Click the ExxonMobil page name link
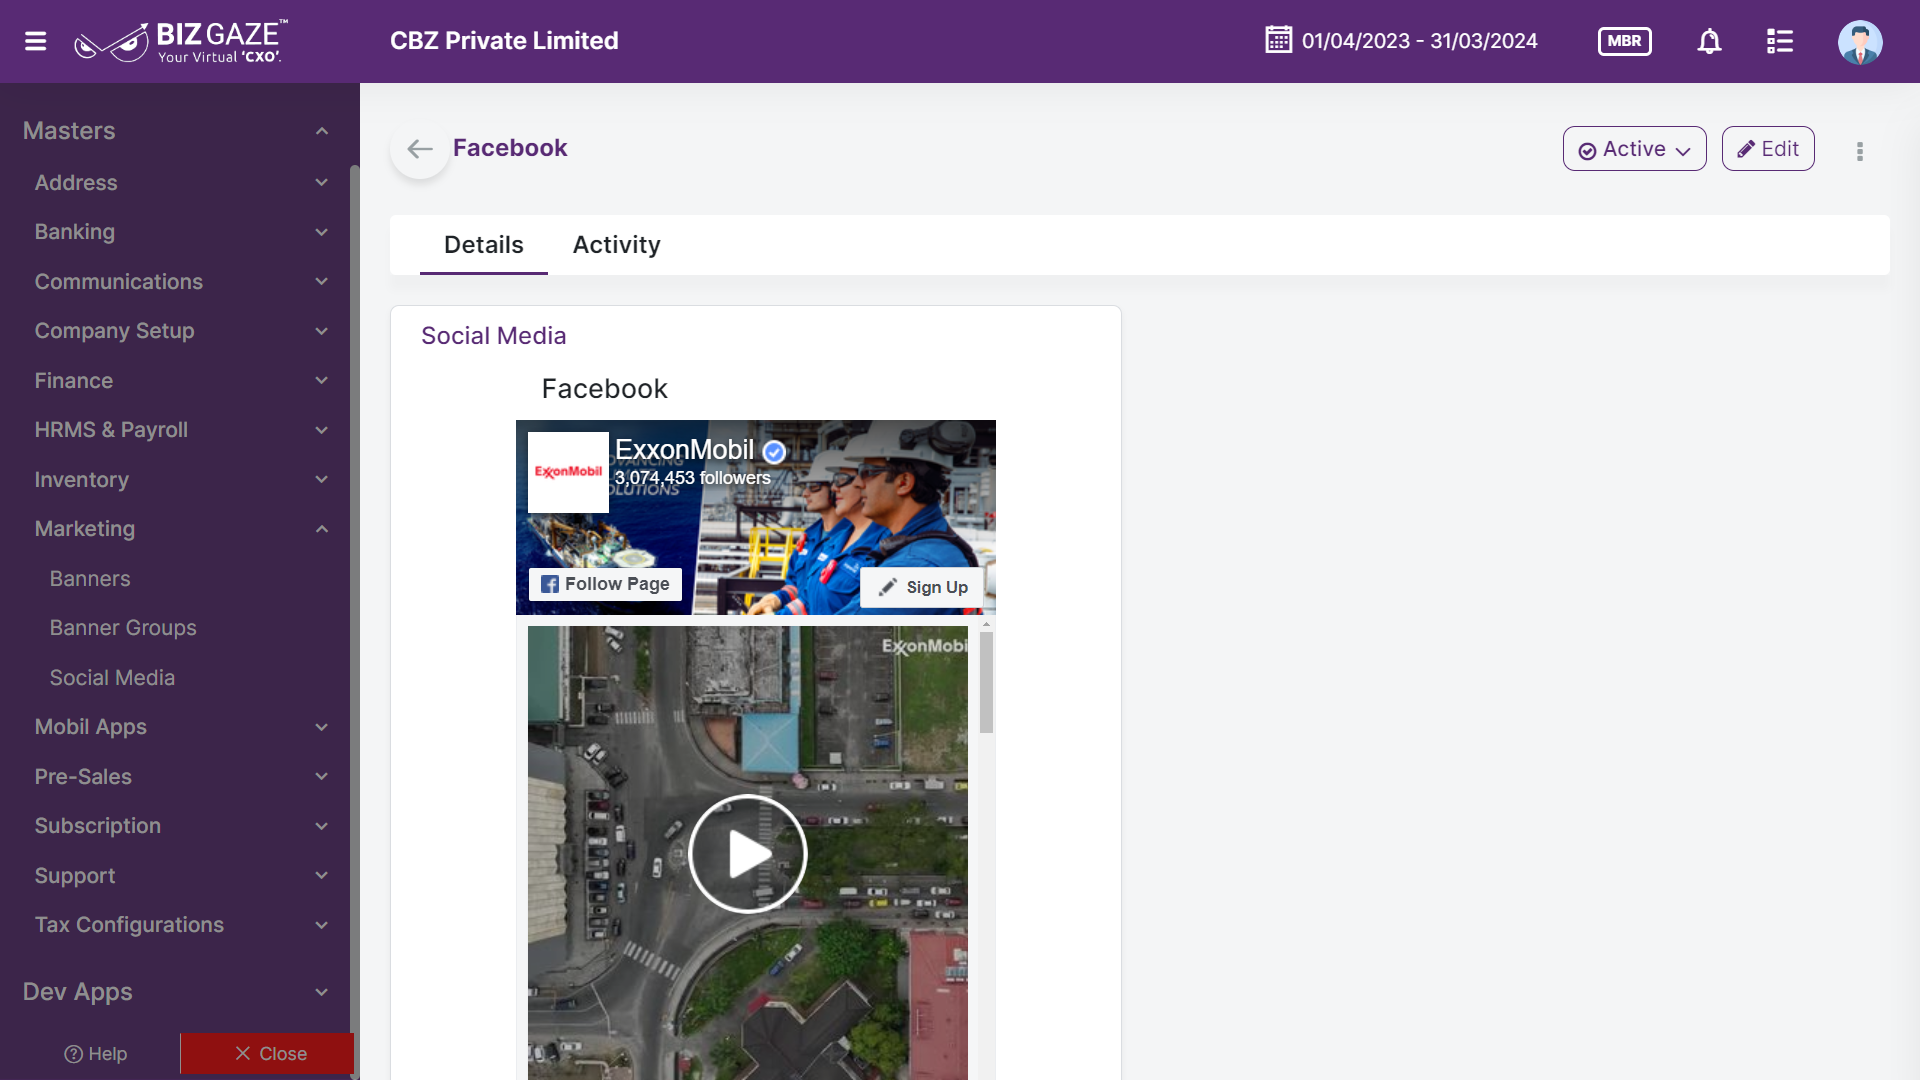The image size is (1920, 1080). coord(684,450)
